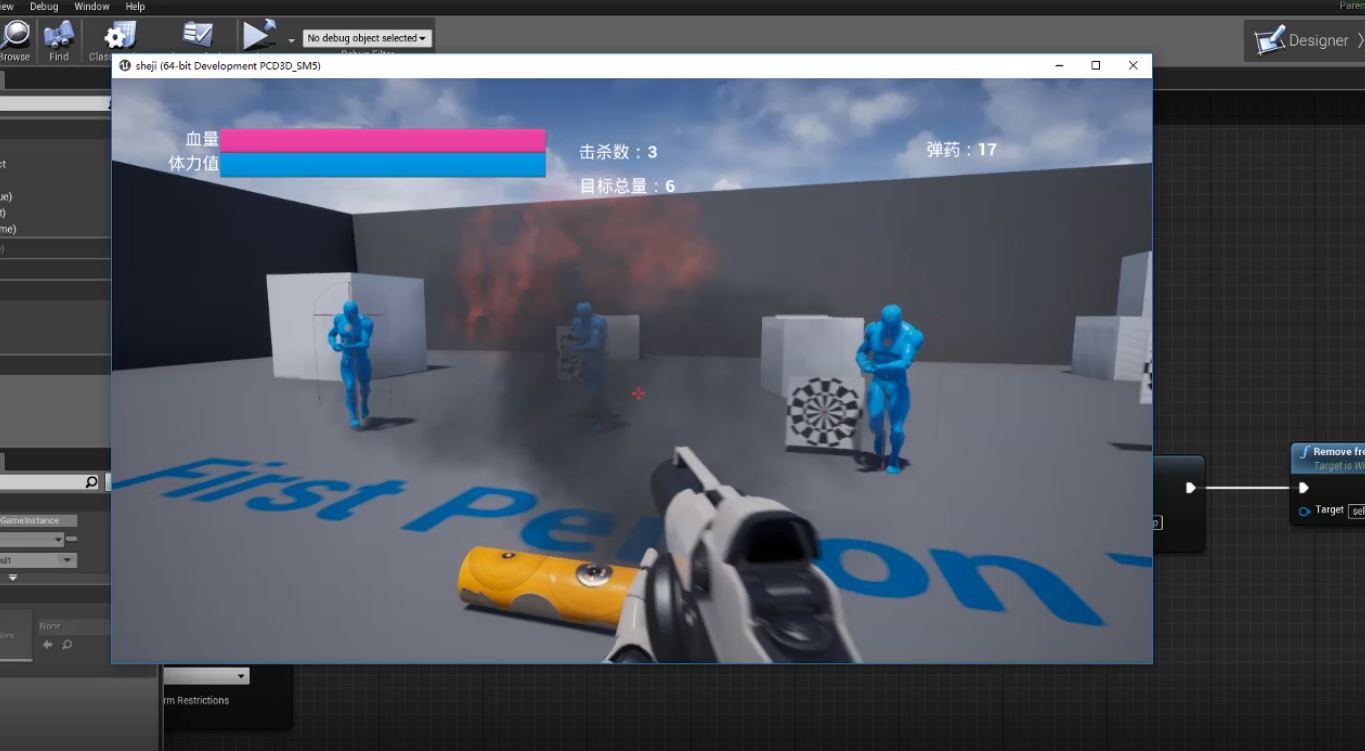
Task: Click the pink health bar
Action: coord(382,140)
